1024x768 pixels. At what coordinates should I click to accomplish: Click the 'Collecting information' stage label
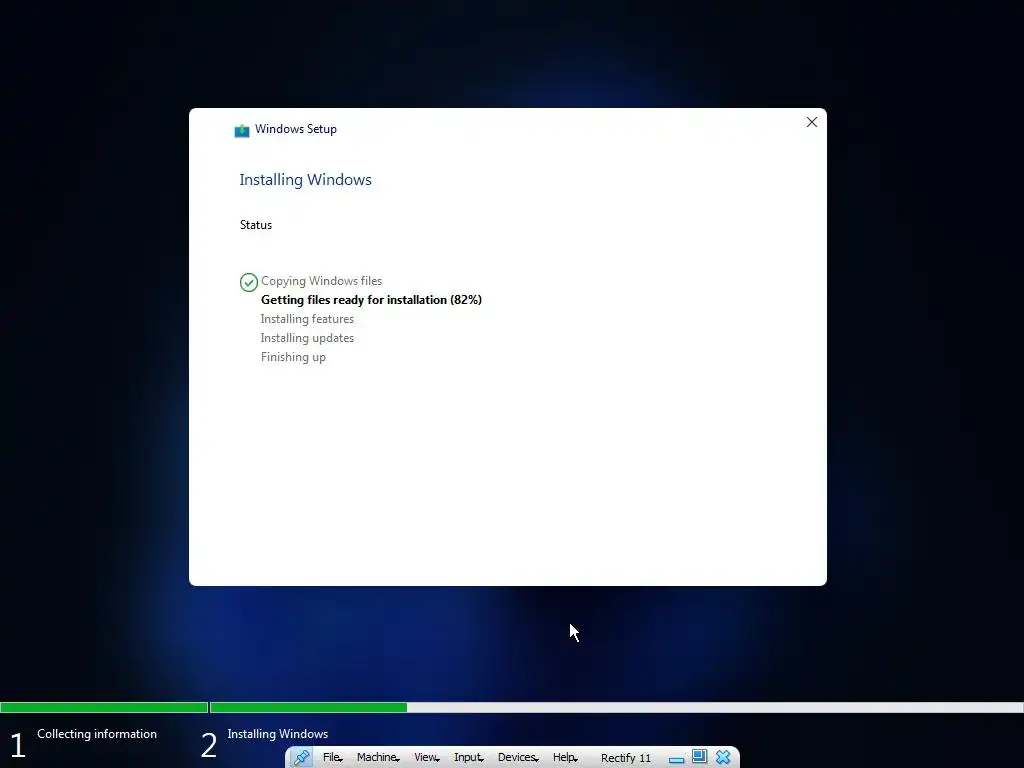tap(97, 734)
